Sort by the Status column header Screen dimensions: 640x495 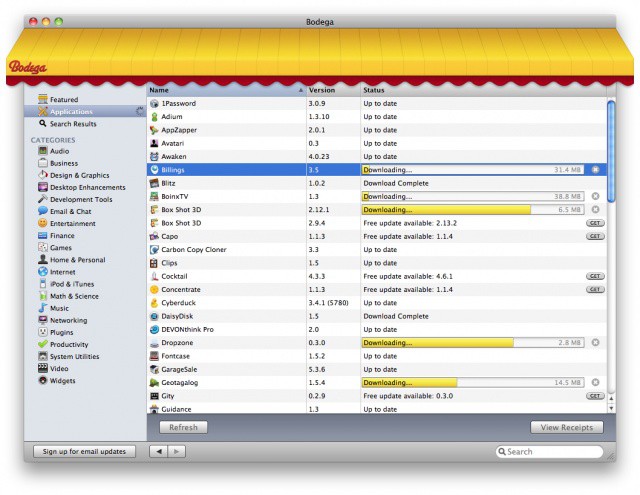coord(480,90)
